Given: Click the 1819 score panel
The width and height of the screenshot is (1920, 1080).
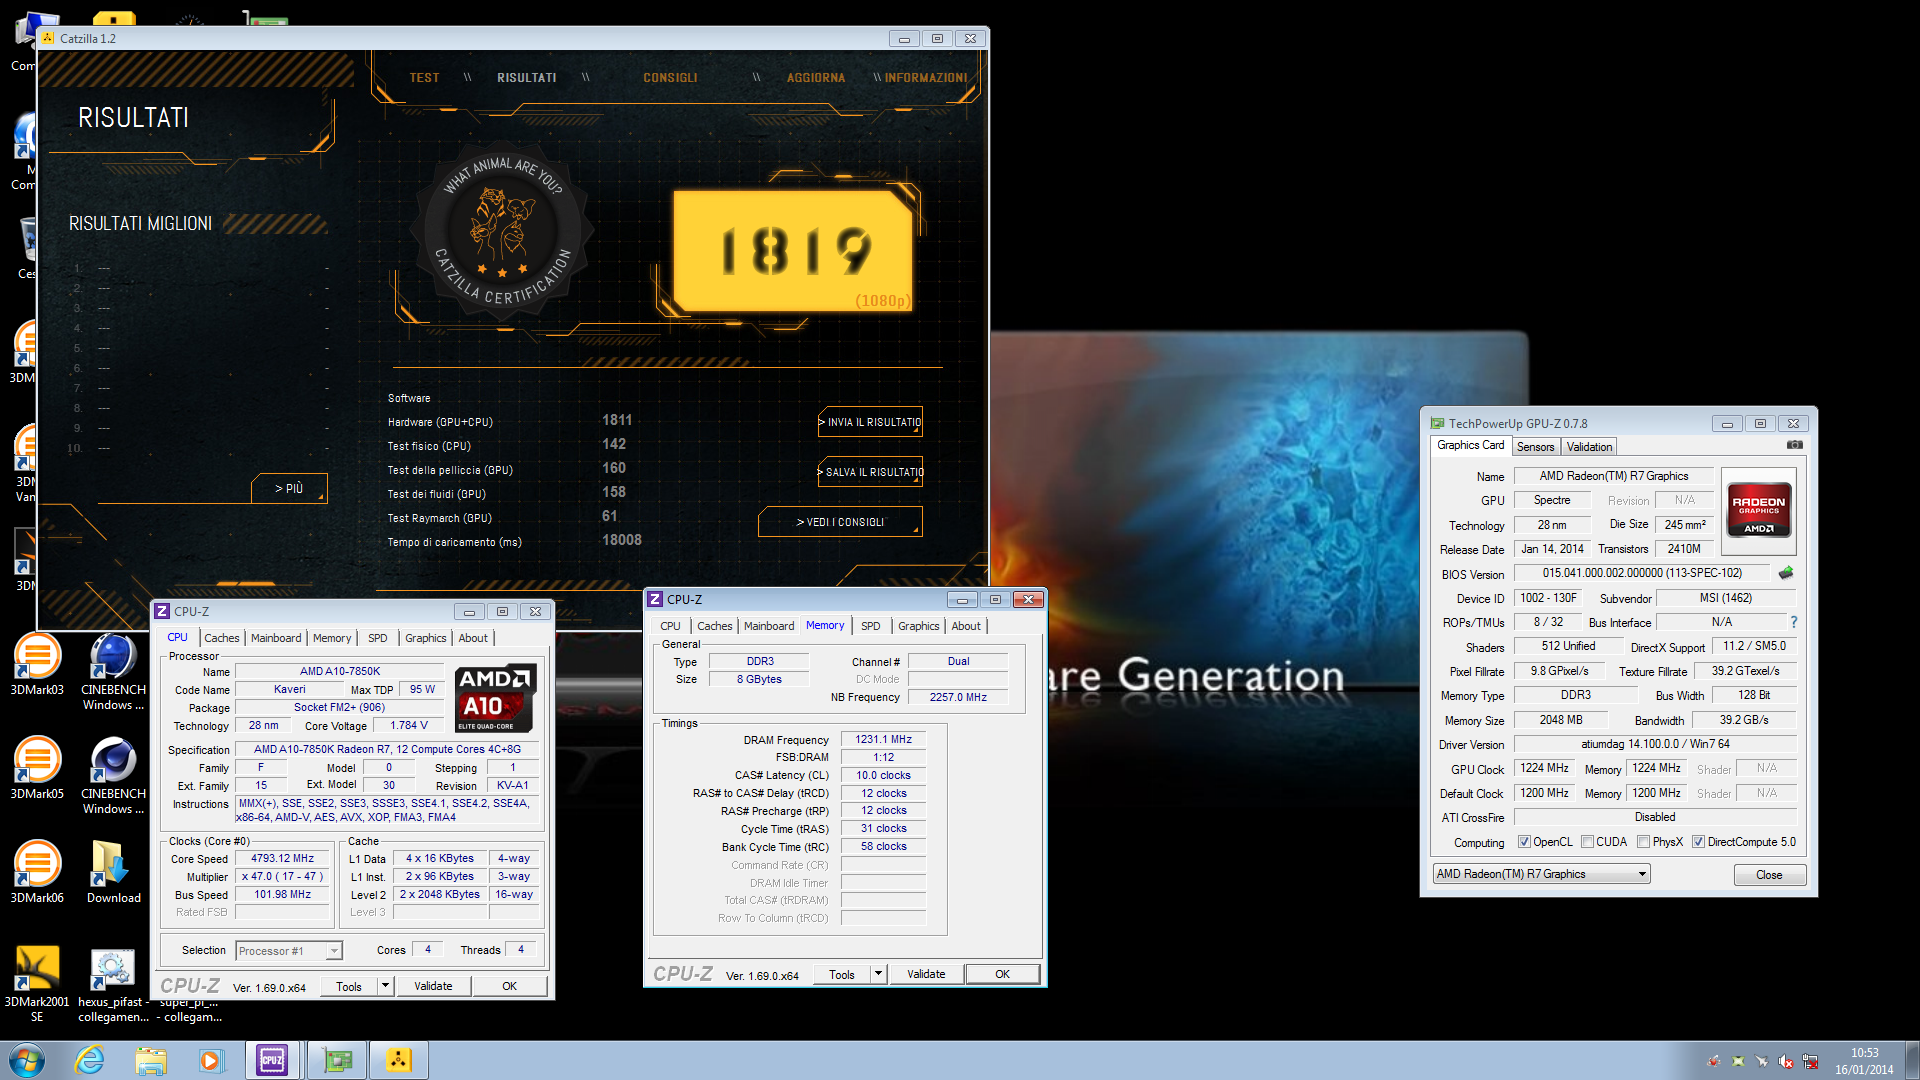Looking at the screenshot, I should (793, 251).
